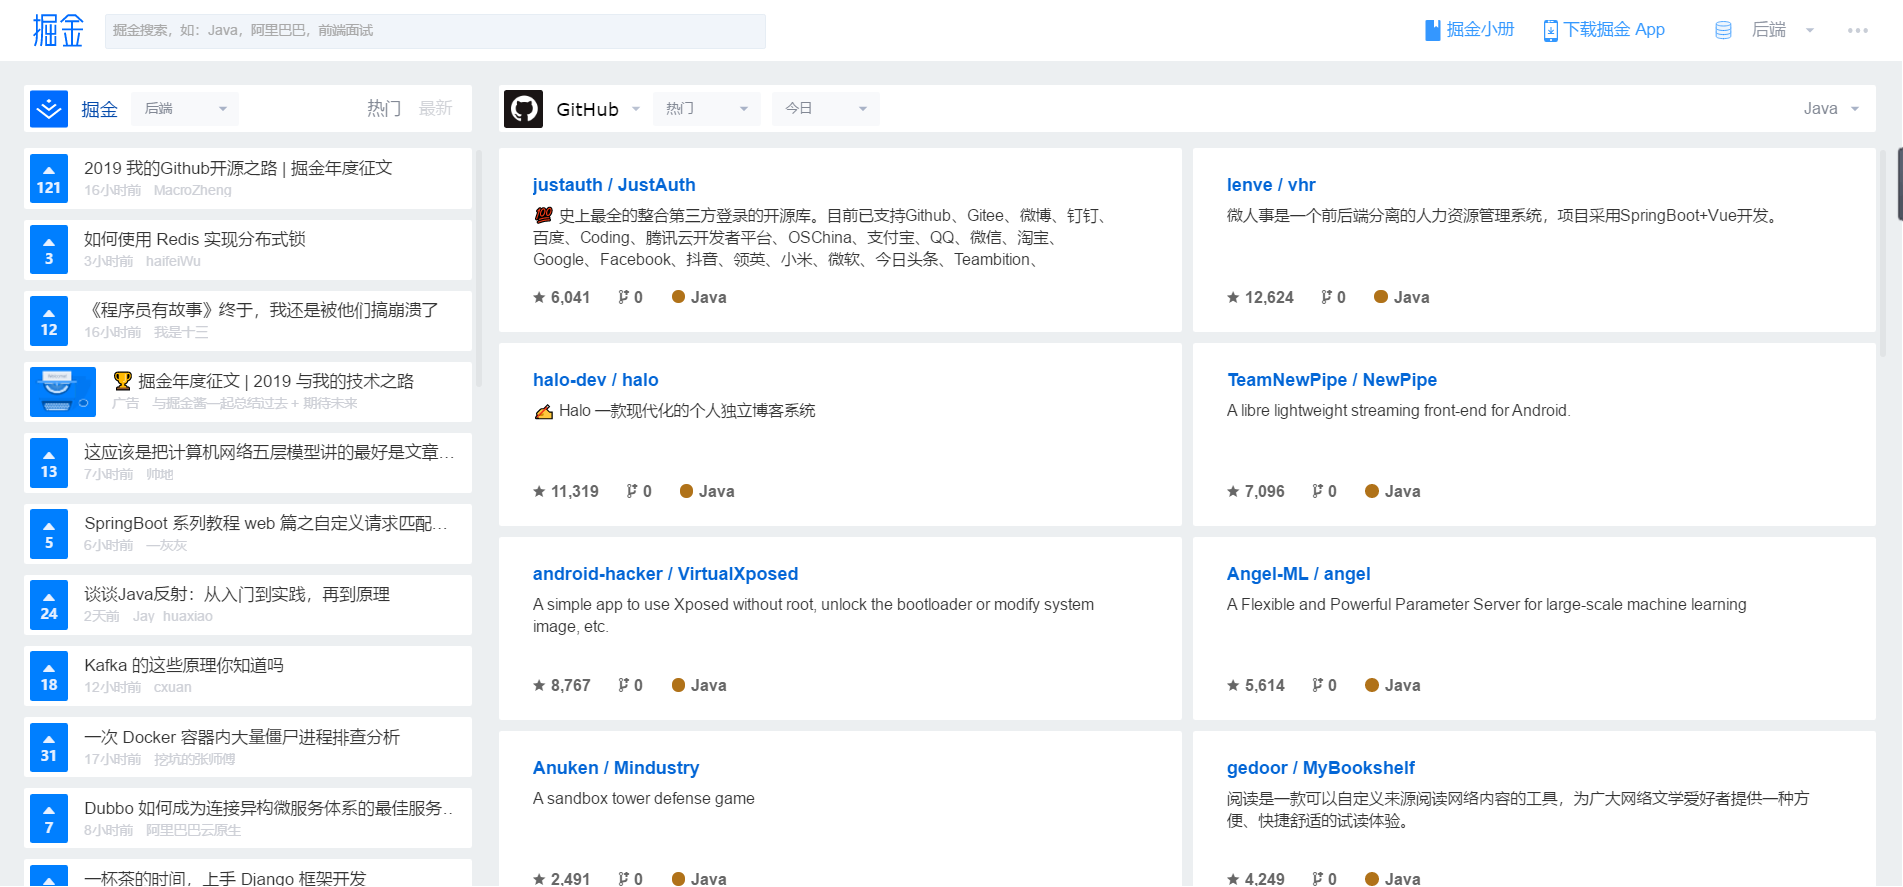Open the justauth / JustAuth repository link
This screenshot has height=887, width=1903.
tap(614, 185)
